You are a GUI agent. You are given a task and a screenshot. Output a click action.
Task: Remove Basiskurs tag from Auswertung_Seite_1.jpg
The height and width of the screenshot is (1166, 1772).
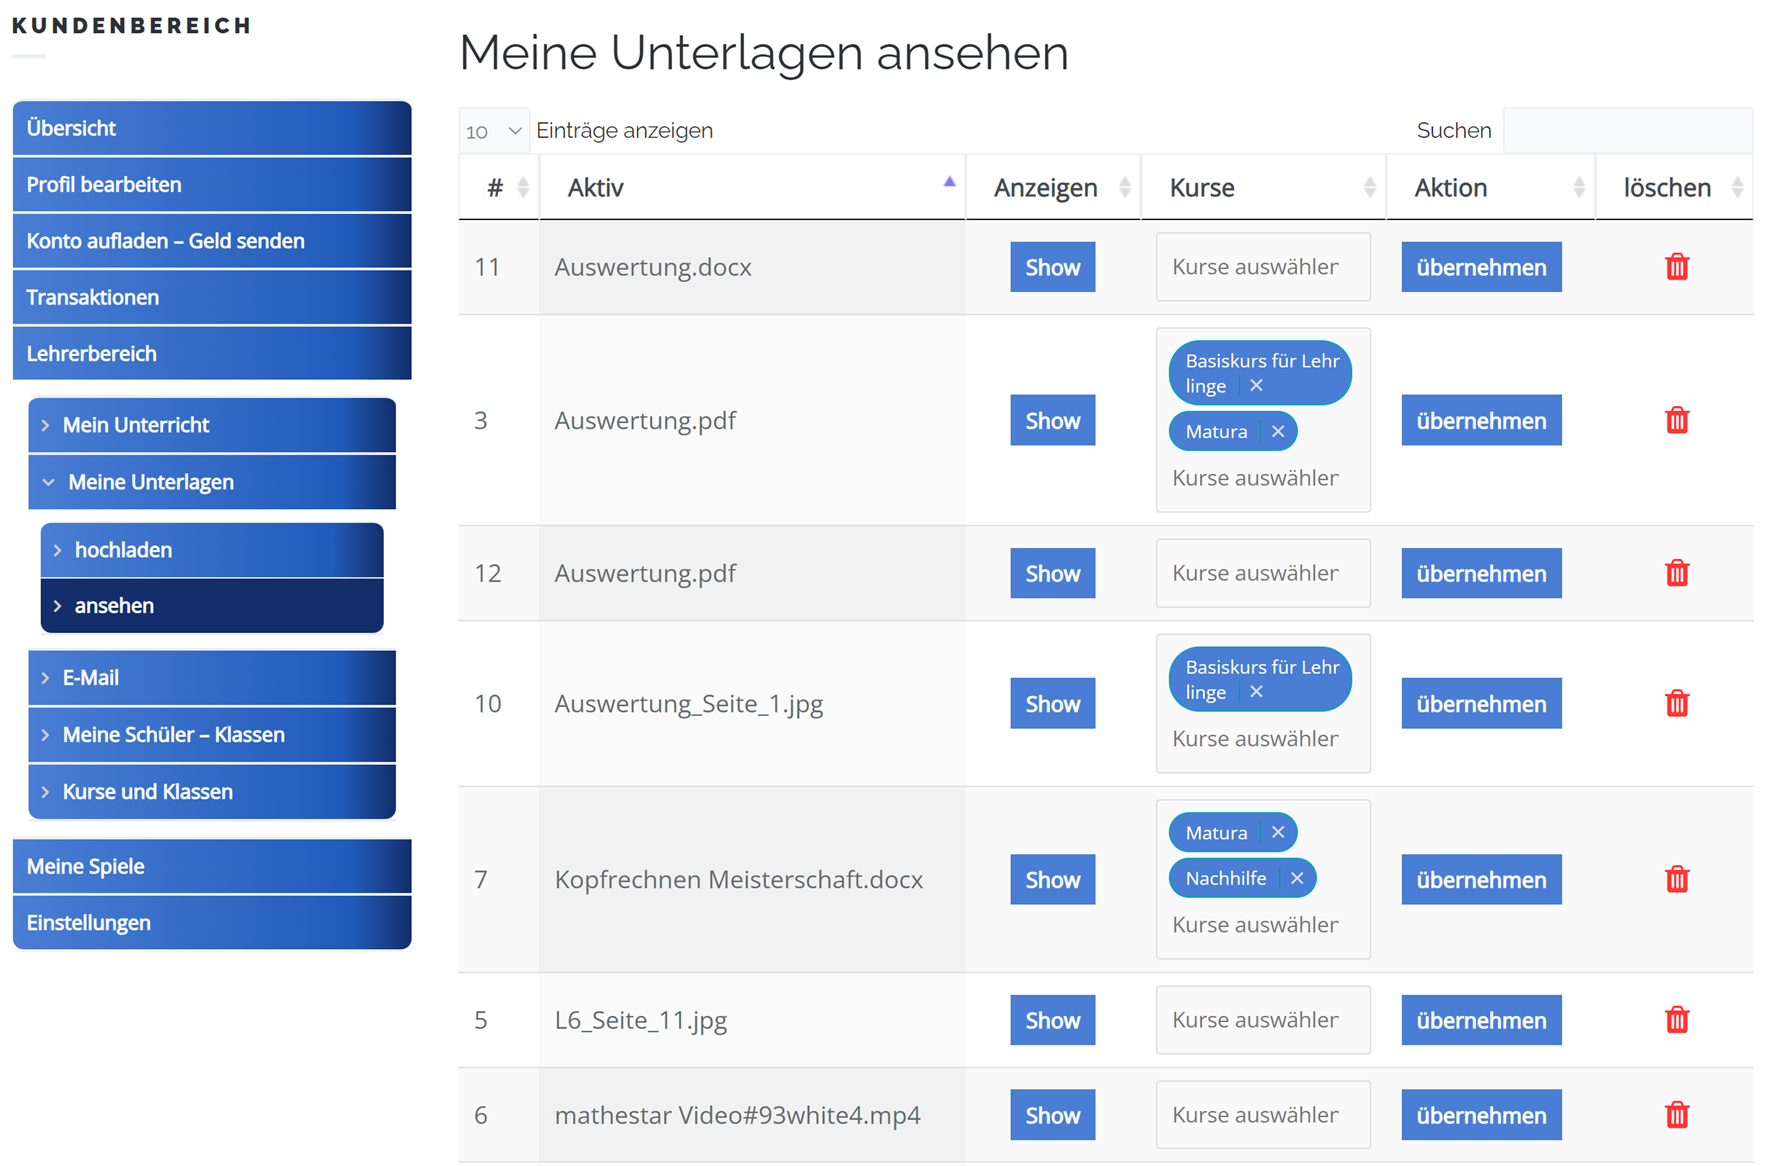[1256, 692]
